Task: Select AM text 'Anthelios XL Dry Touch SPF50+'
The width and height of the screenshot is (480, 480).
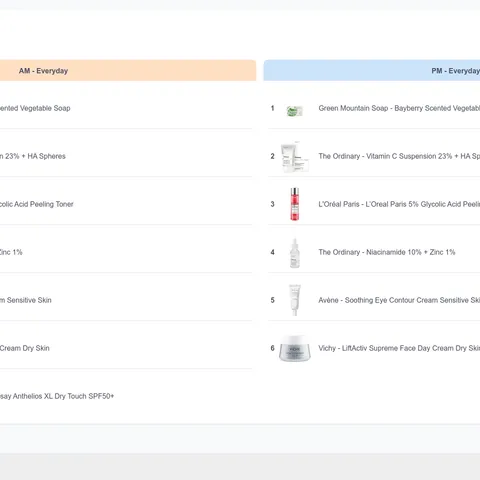Action: pos(63,396)
